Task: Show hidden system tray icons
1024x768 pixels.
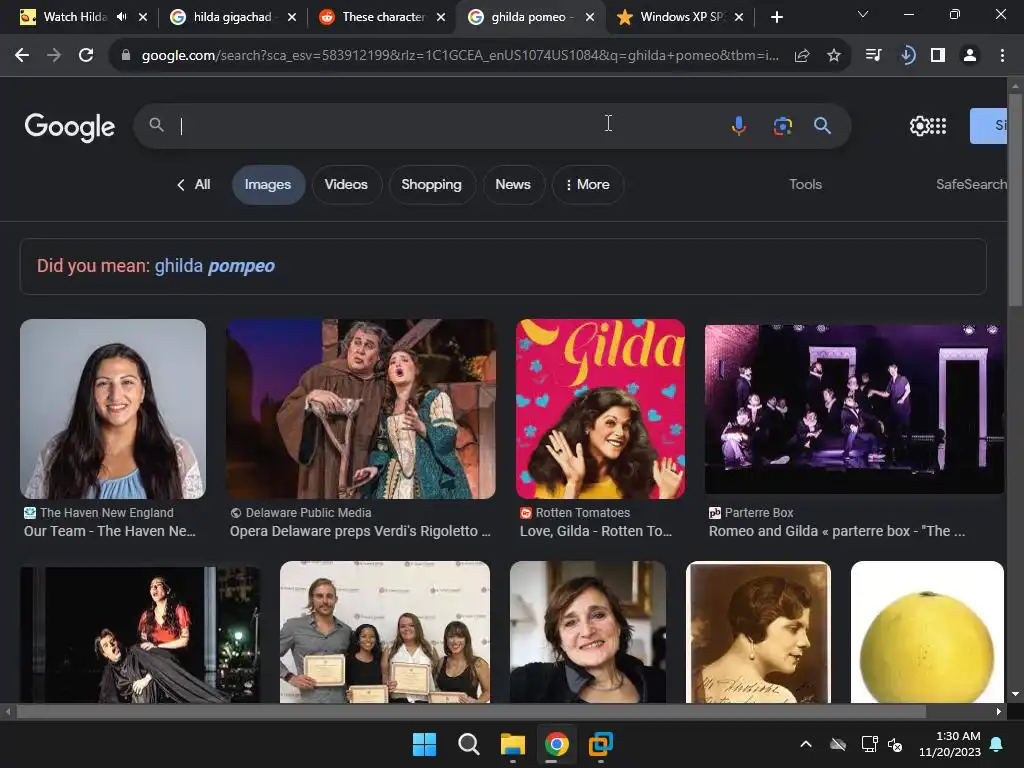Action: [x=806, y=744]
